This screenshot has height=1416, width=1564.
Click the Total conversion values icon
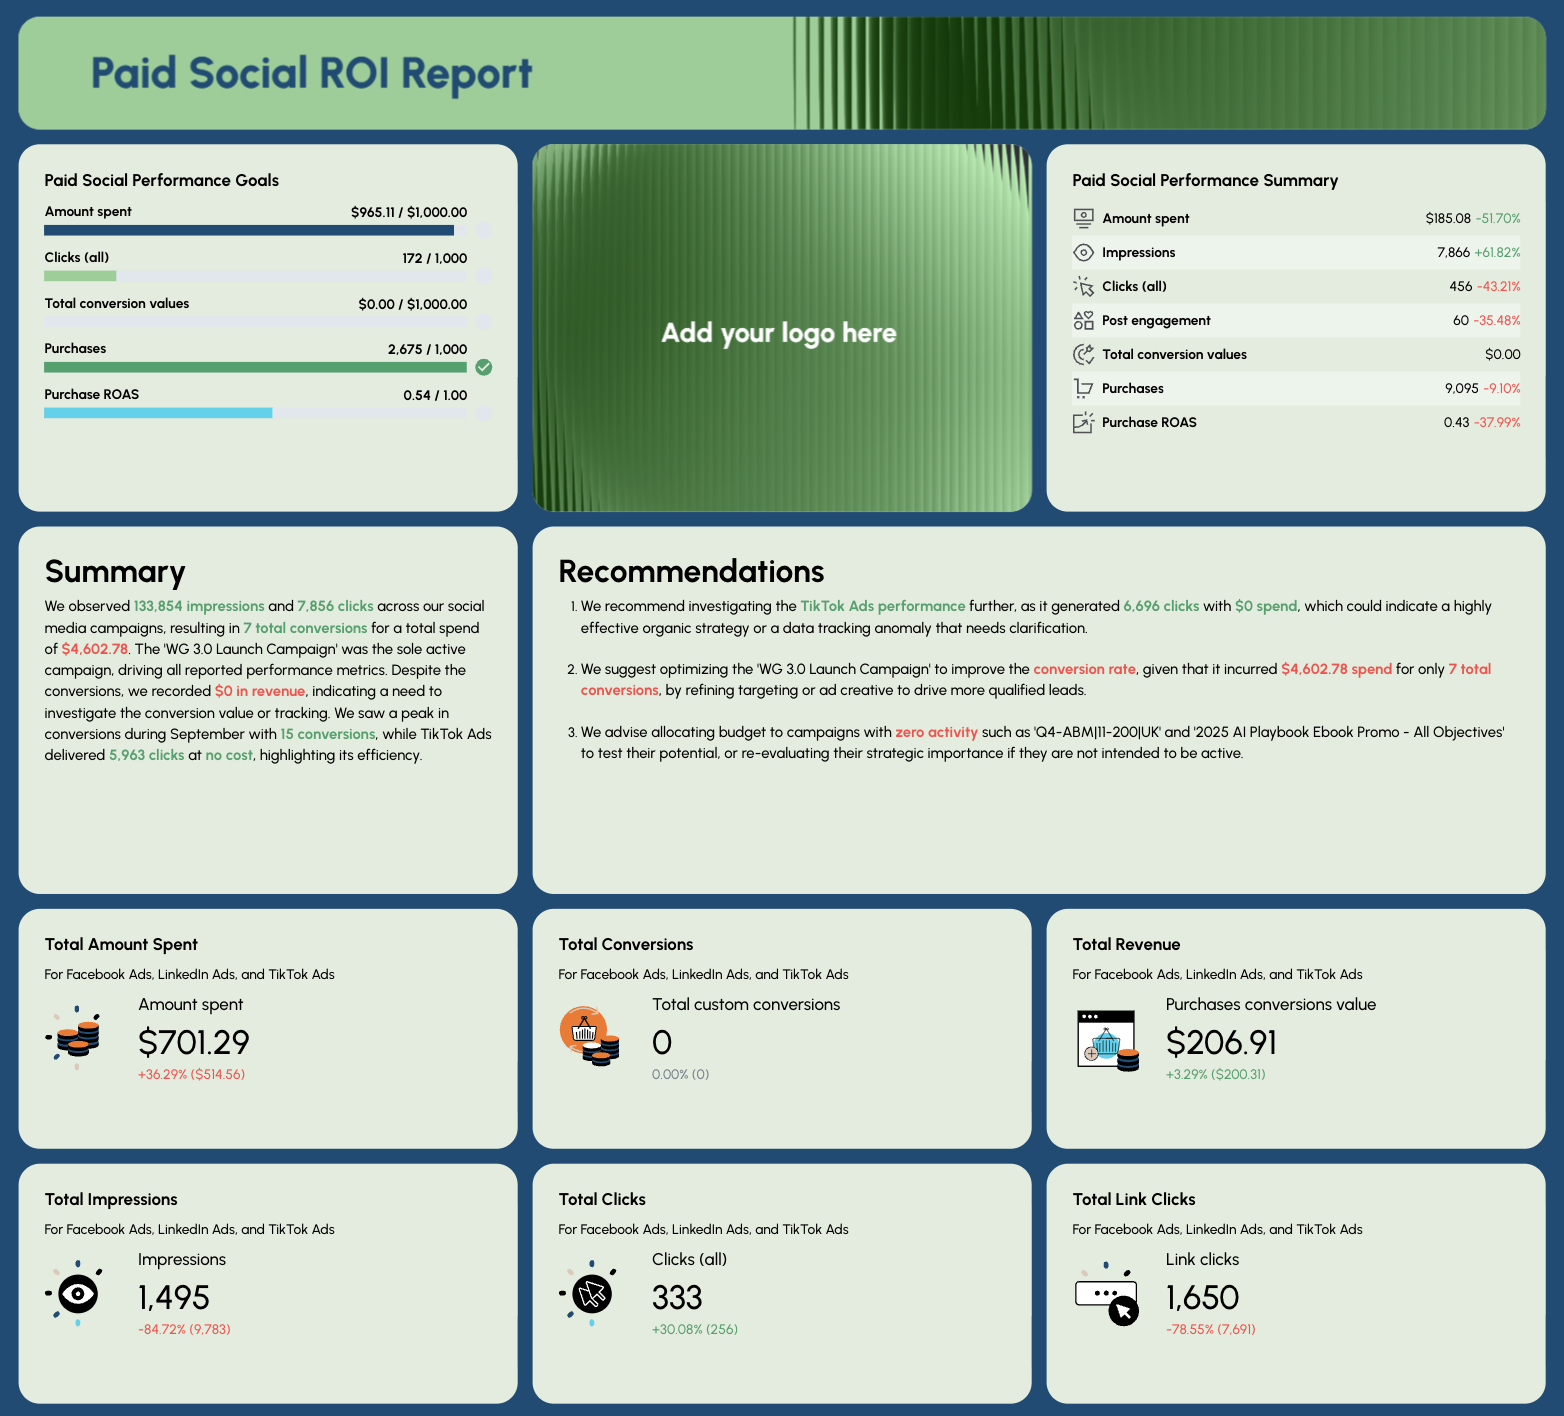pyautogui.click(x=1083, y=354)
